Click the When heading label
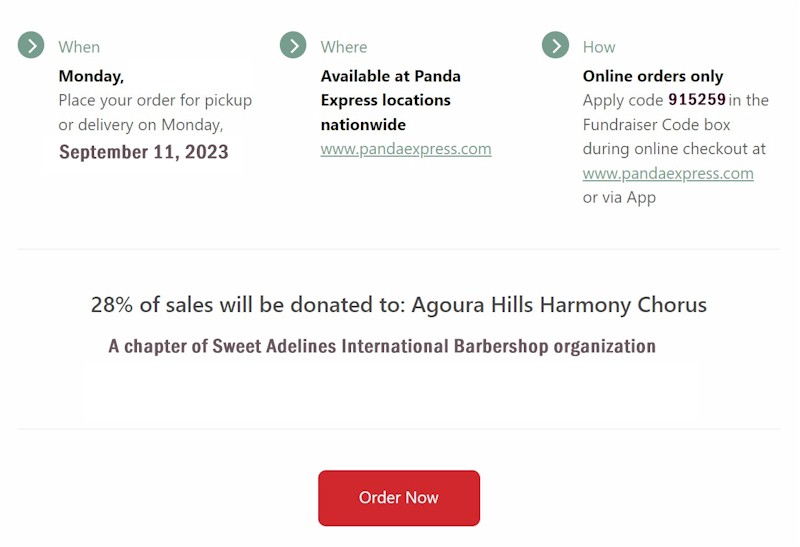Screen dimensions: 800x547 pos(79,47)
